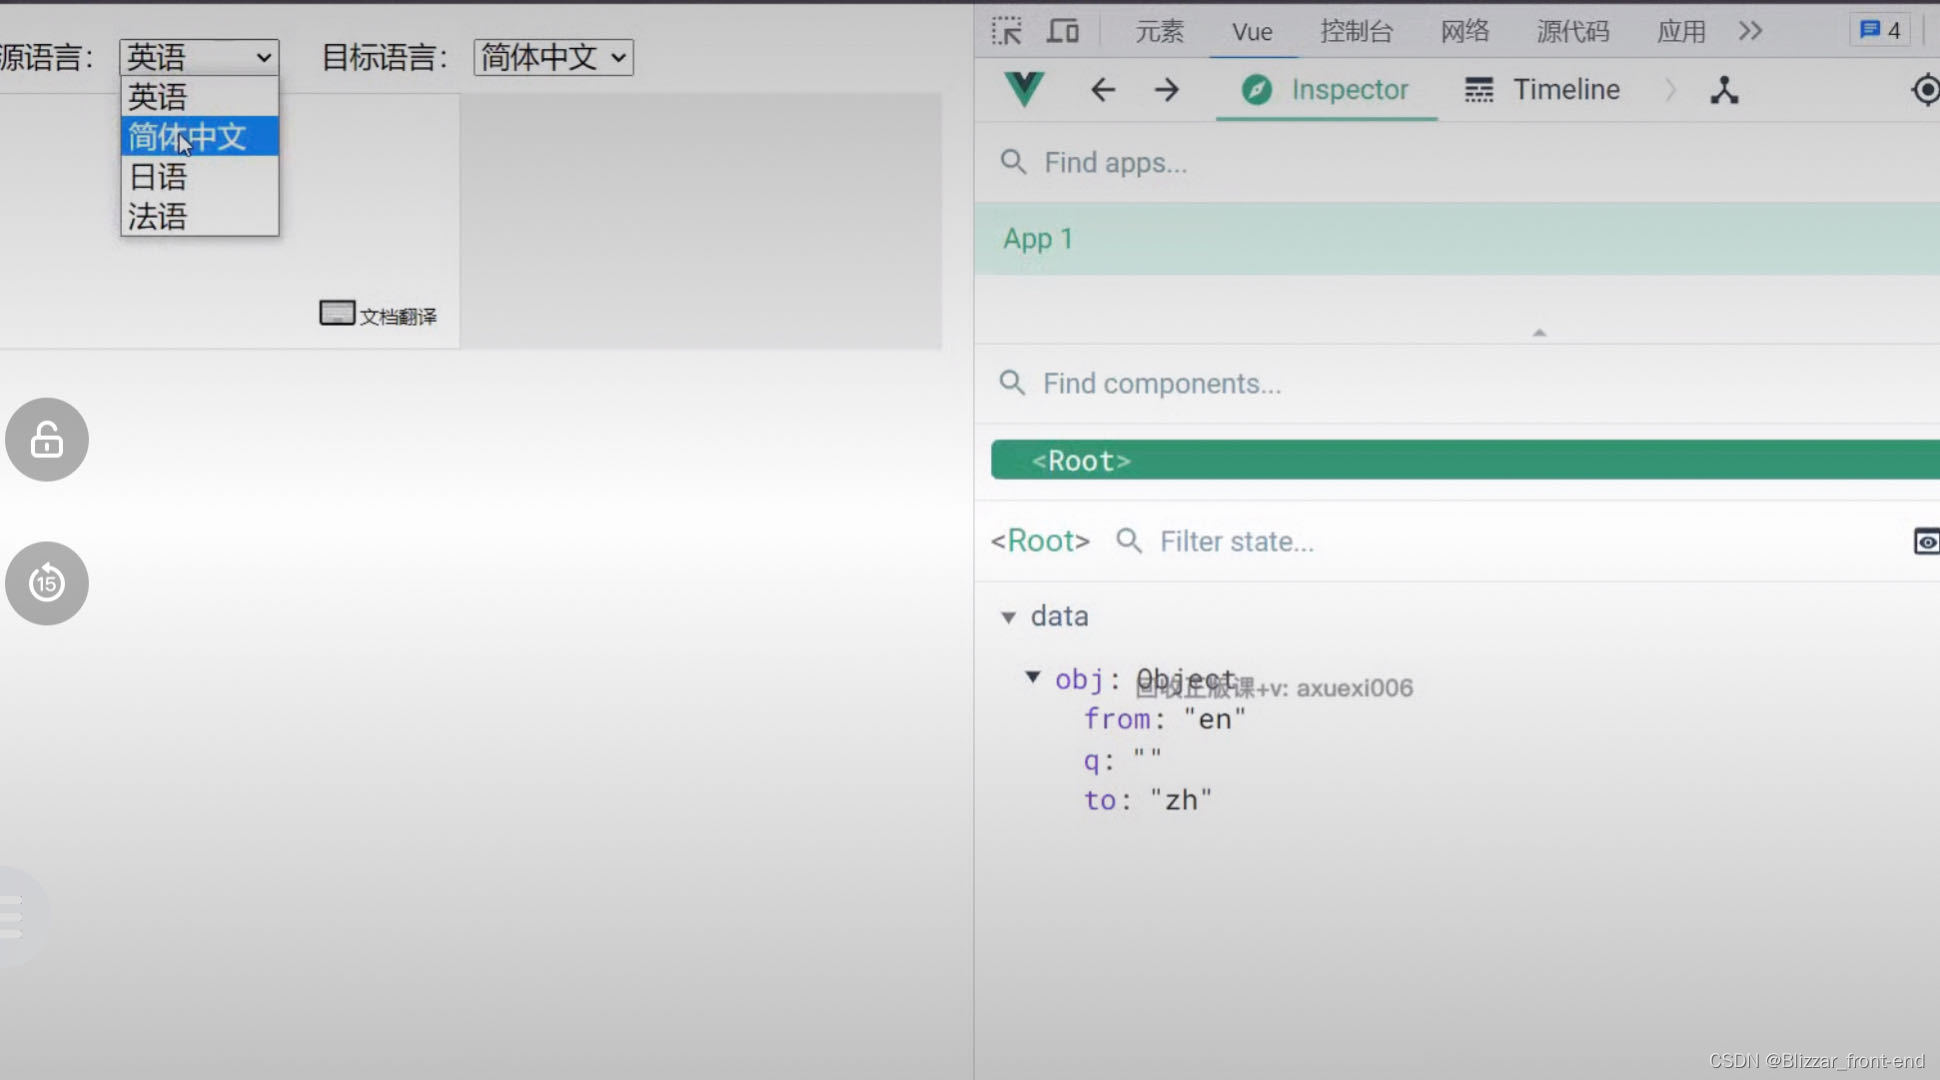Select App 1 in the apps list
1940x1080 pixels.
coord(1457,239)
